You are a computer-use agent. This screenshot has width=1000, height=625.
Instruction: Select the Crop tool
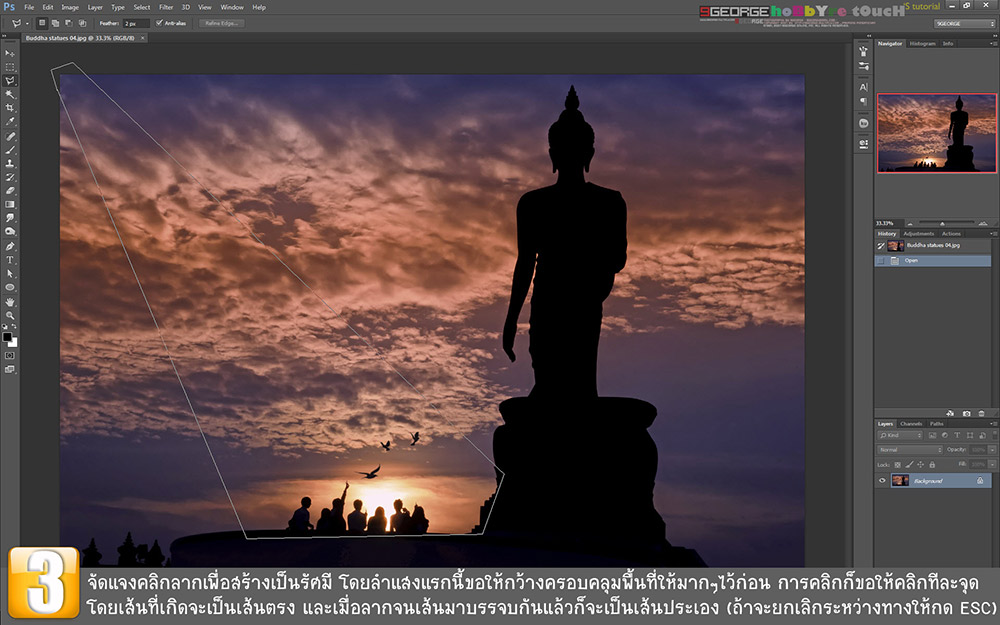pyautogui.click(x=10, y=108)
